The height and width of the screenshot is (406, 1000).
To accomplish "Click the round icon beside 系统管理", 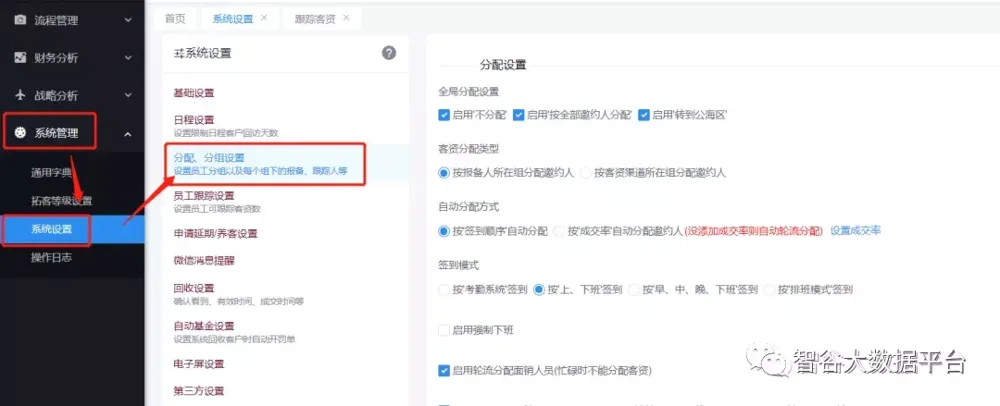I will click(x=20, y=133).
